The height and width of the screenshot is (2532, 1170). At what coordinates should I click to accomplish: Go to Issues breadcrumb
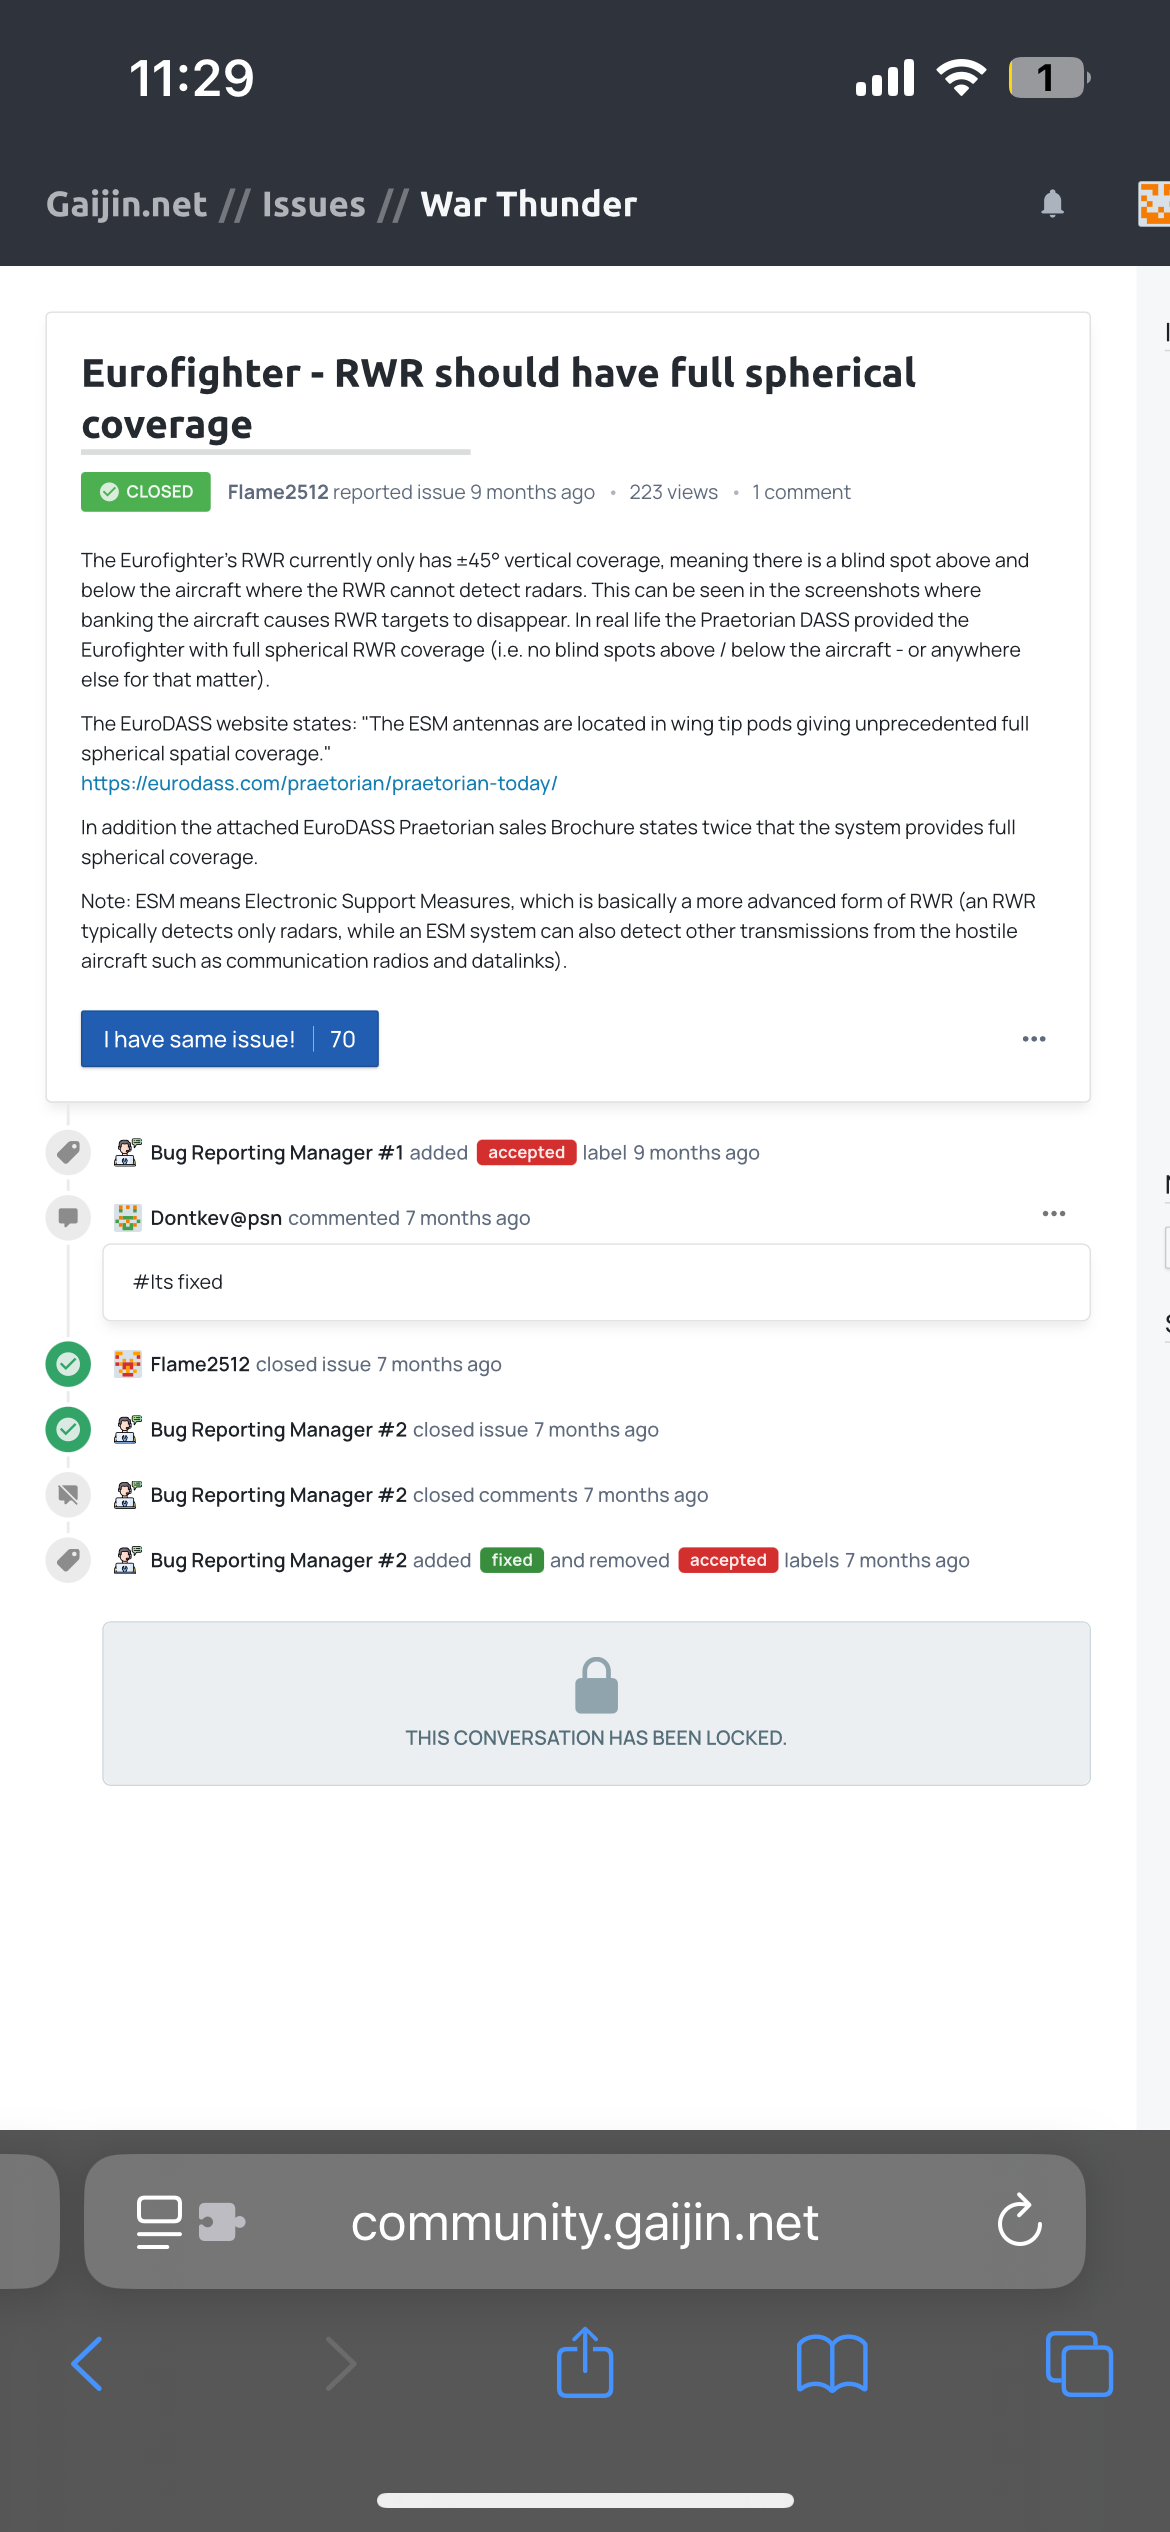click(x=314, y=204)
